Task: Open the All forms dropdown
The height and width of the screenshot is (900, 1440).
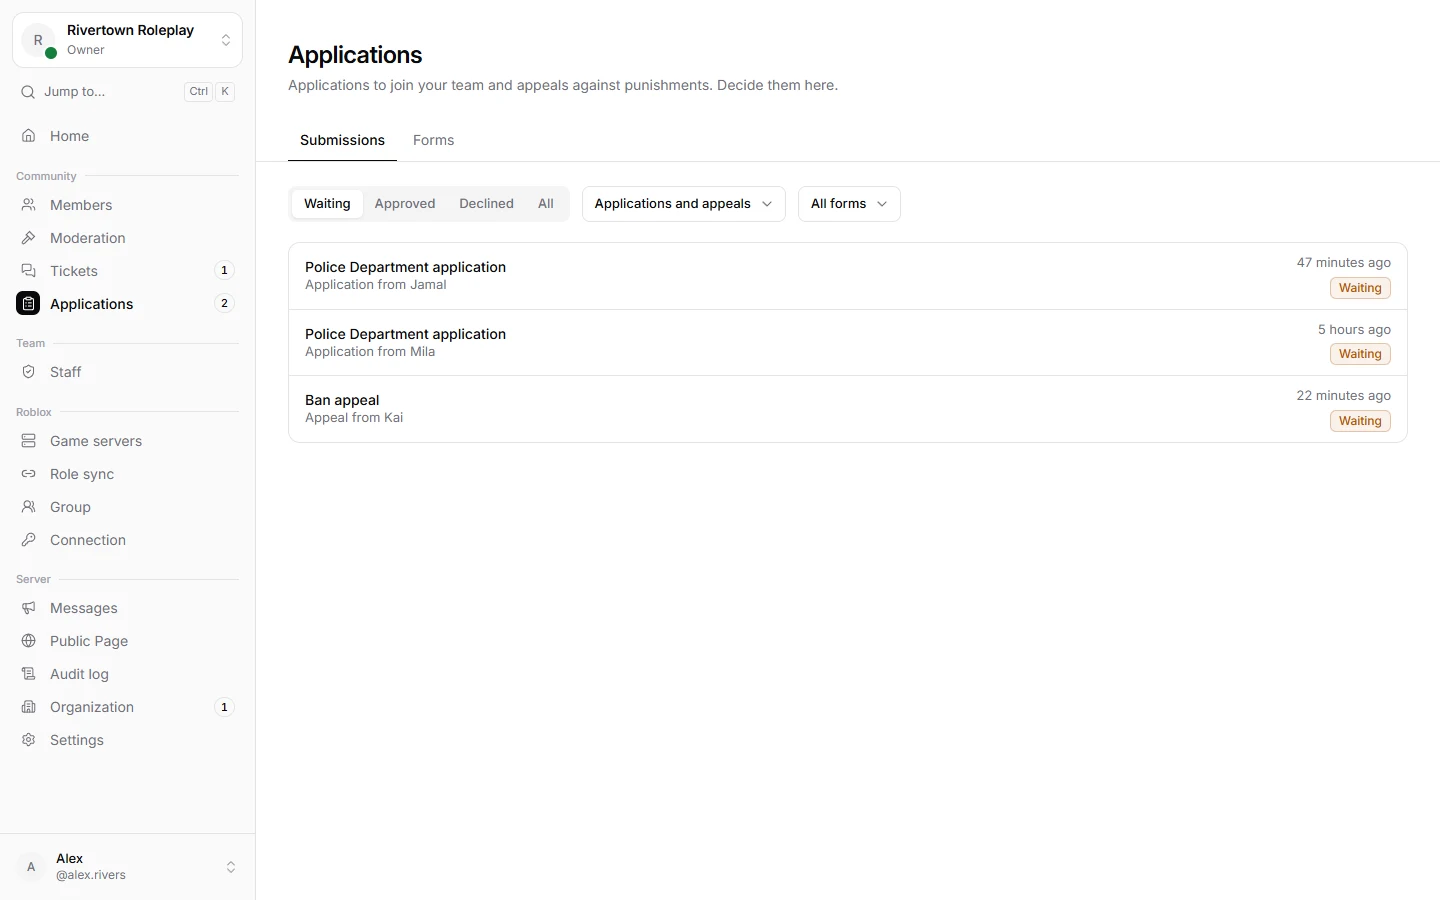Action: (x=849, y=204)
